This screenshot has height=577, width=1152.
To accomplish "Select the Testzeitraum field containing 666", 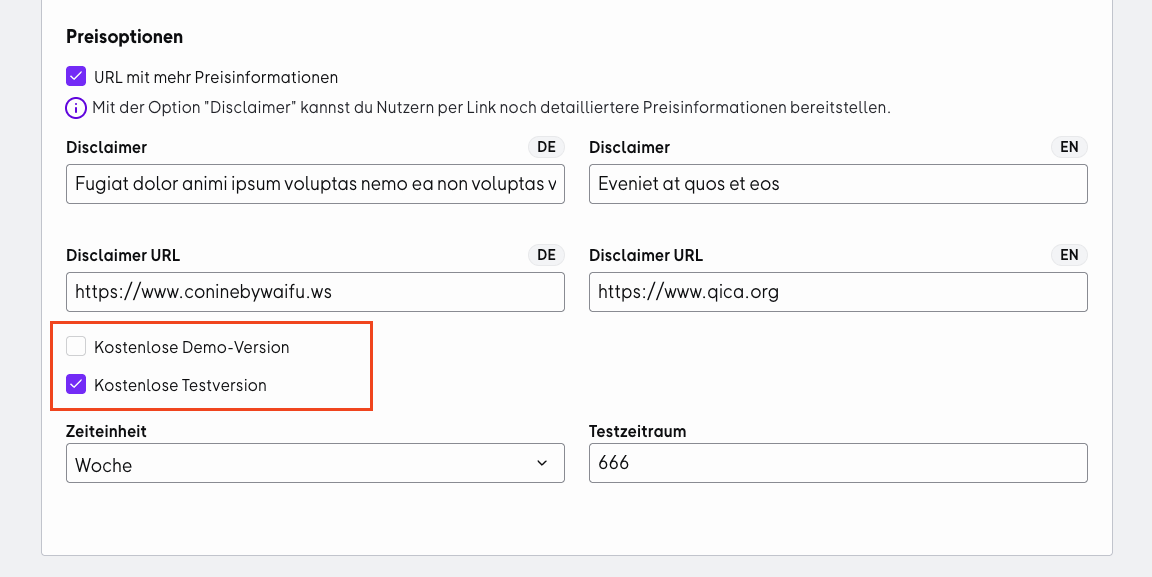I will pos(838,463).
